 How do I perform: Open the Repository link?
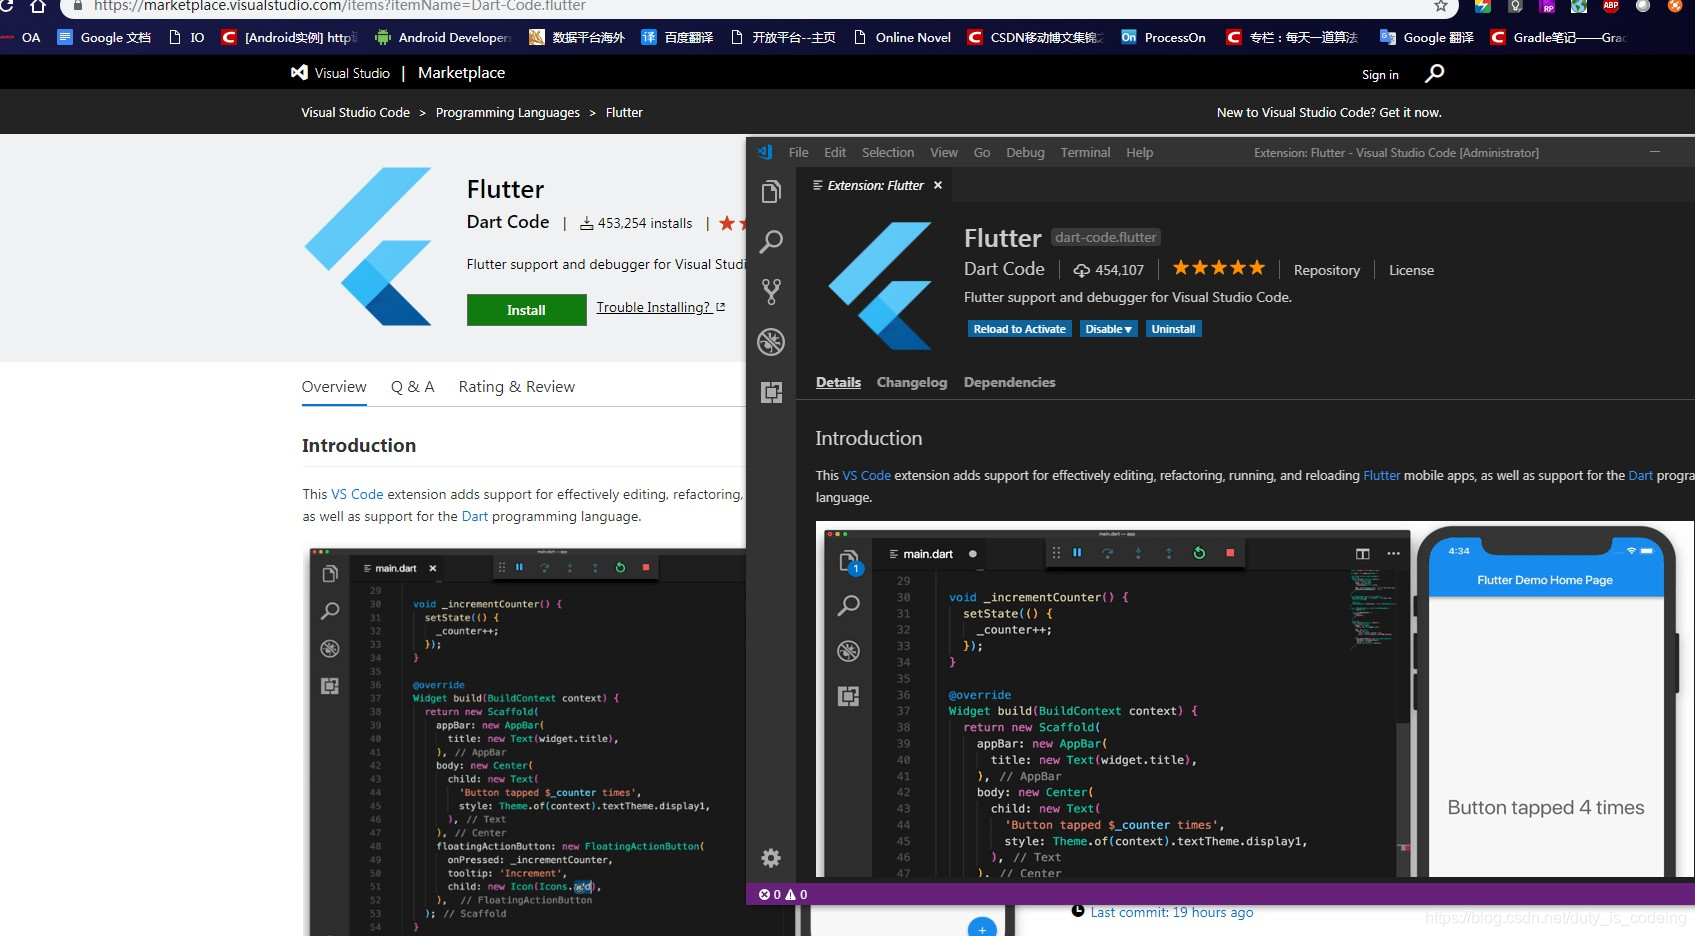1326,270
